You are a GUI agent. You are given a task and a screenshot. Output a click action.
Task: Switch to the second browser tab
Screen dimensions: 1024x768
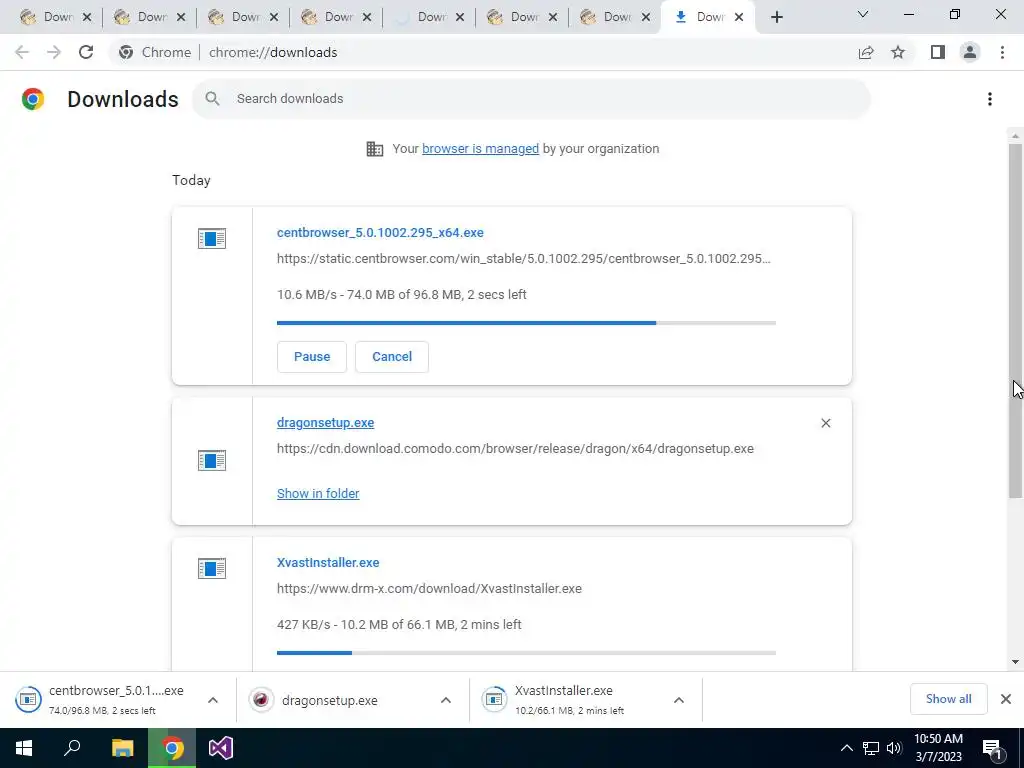coord(140,17)
